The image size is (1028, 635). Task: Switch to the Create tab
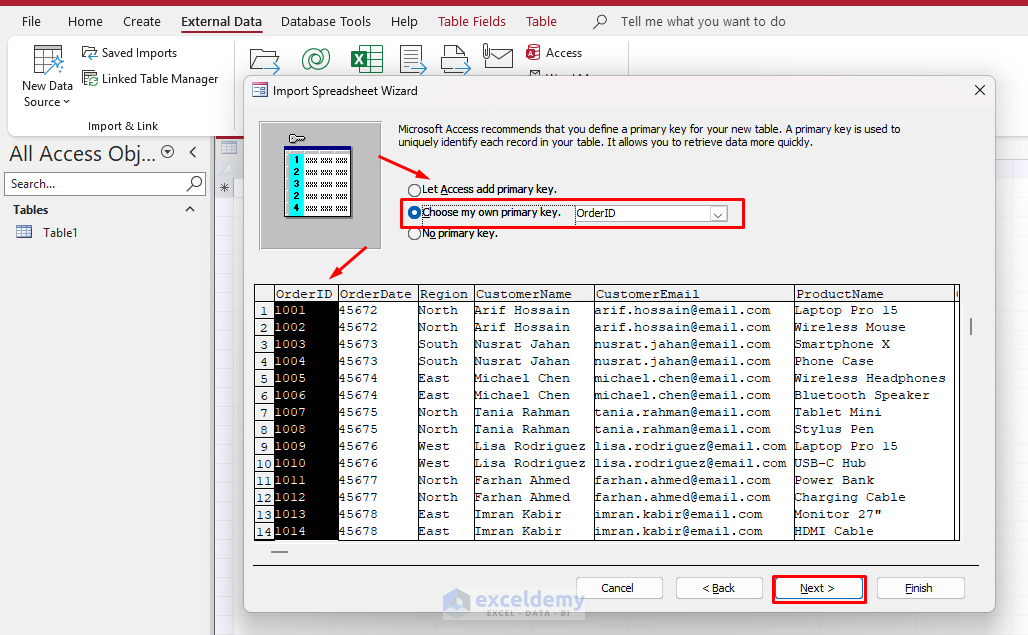(x=142, y=22)
